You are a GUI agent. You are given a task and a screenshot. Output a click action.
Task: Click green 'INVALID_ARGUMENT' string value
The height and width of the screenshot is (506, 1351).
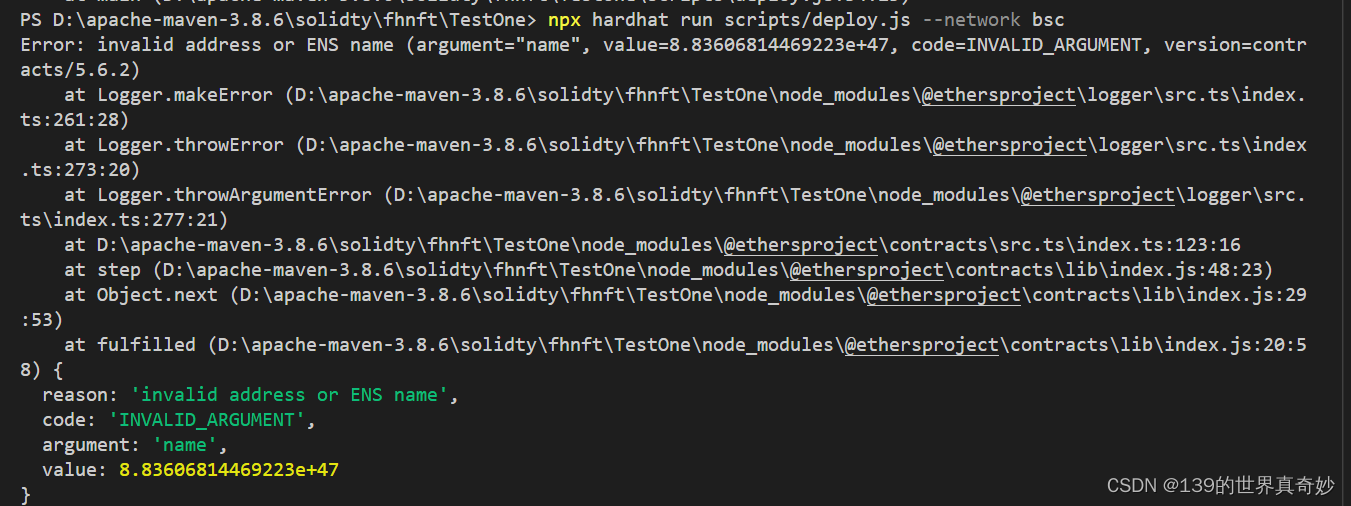click(207, 420)
